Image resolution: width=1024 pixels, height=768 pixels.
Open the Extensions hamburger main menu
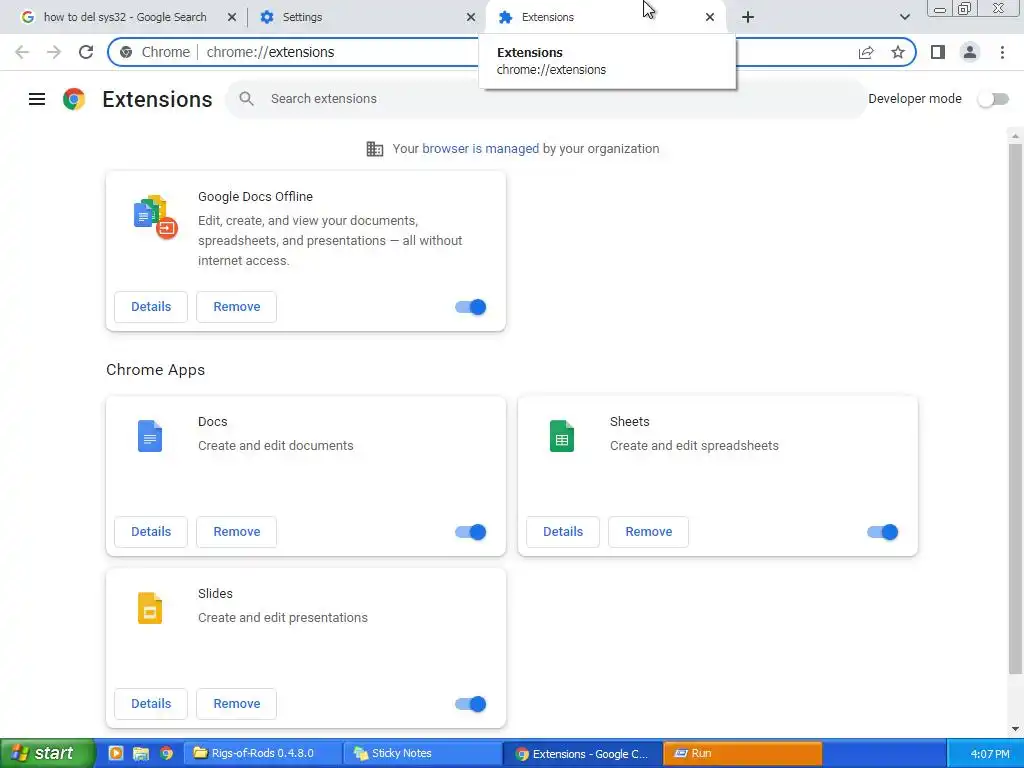[x=37, y=99]
